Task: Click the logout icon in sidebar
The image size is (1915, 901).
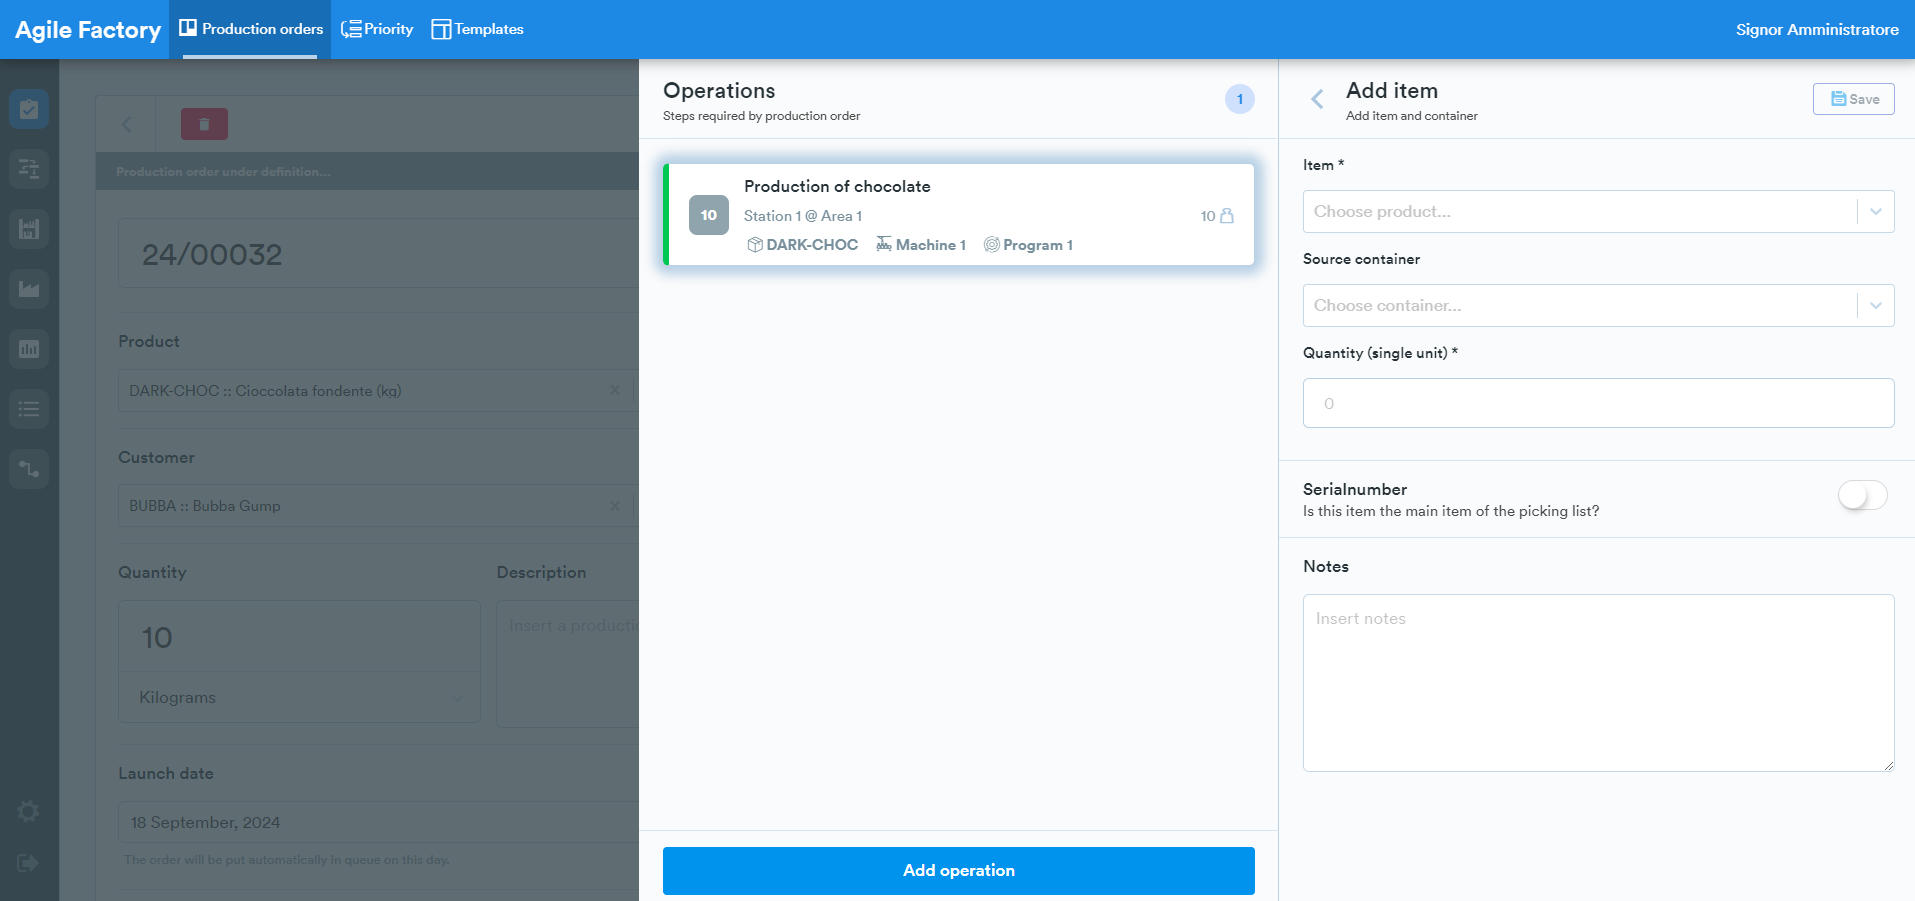Action: (29, 863)
